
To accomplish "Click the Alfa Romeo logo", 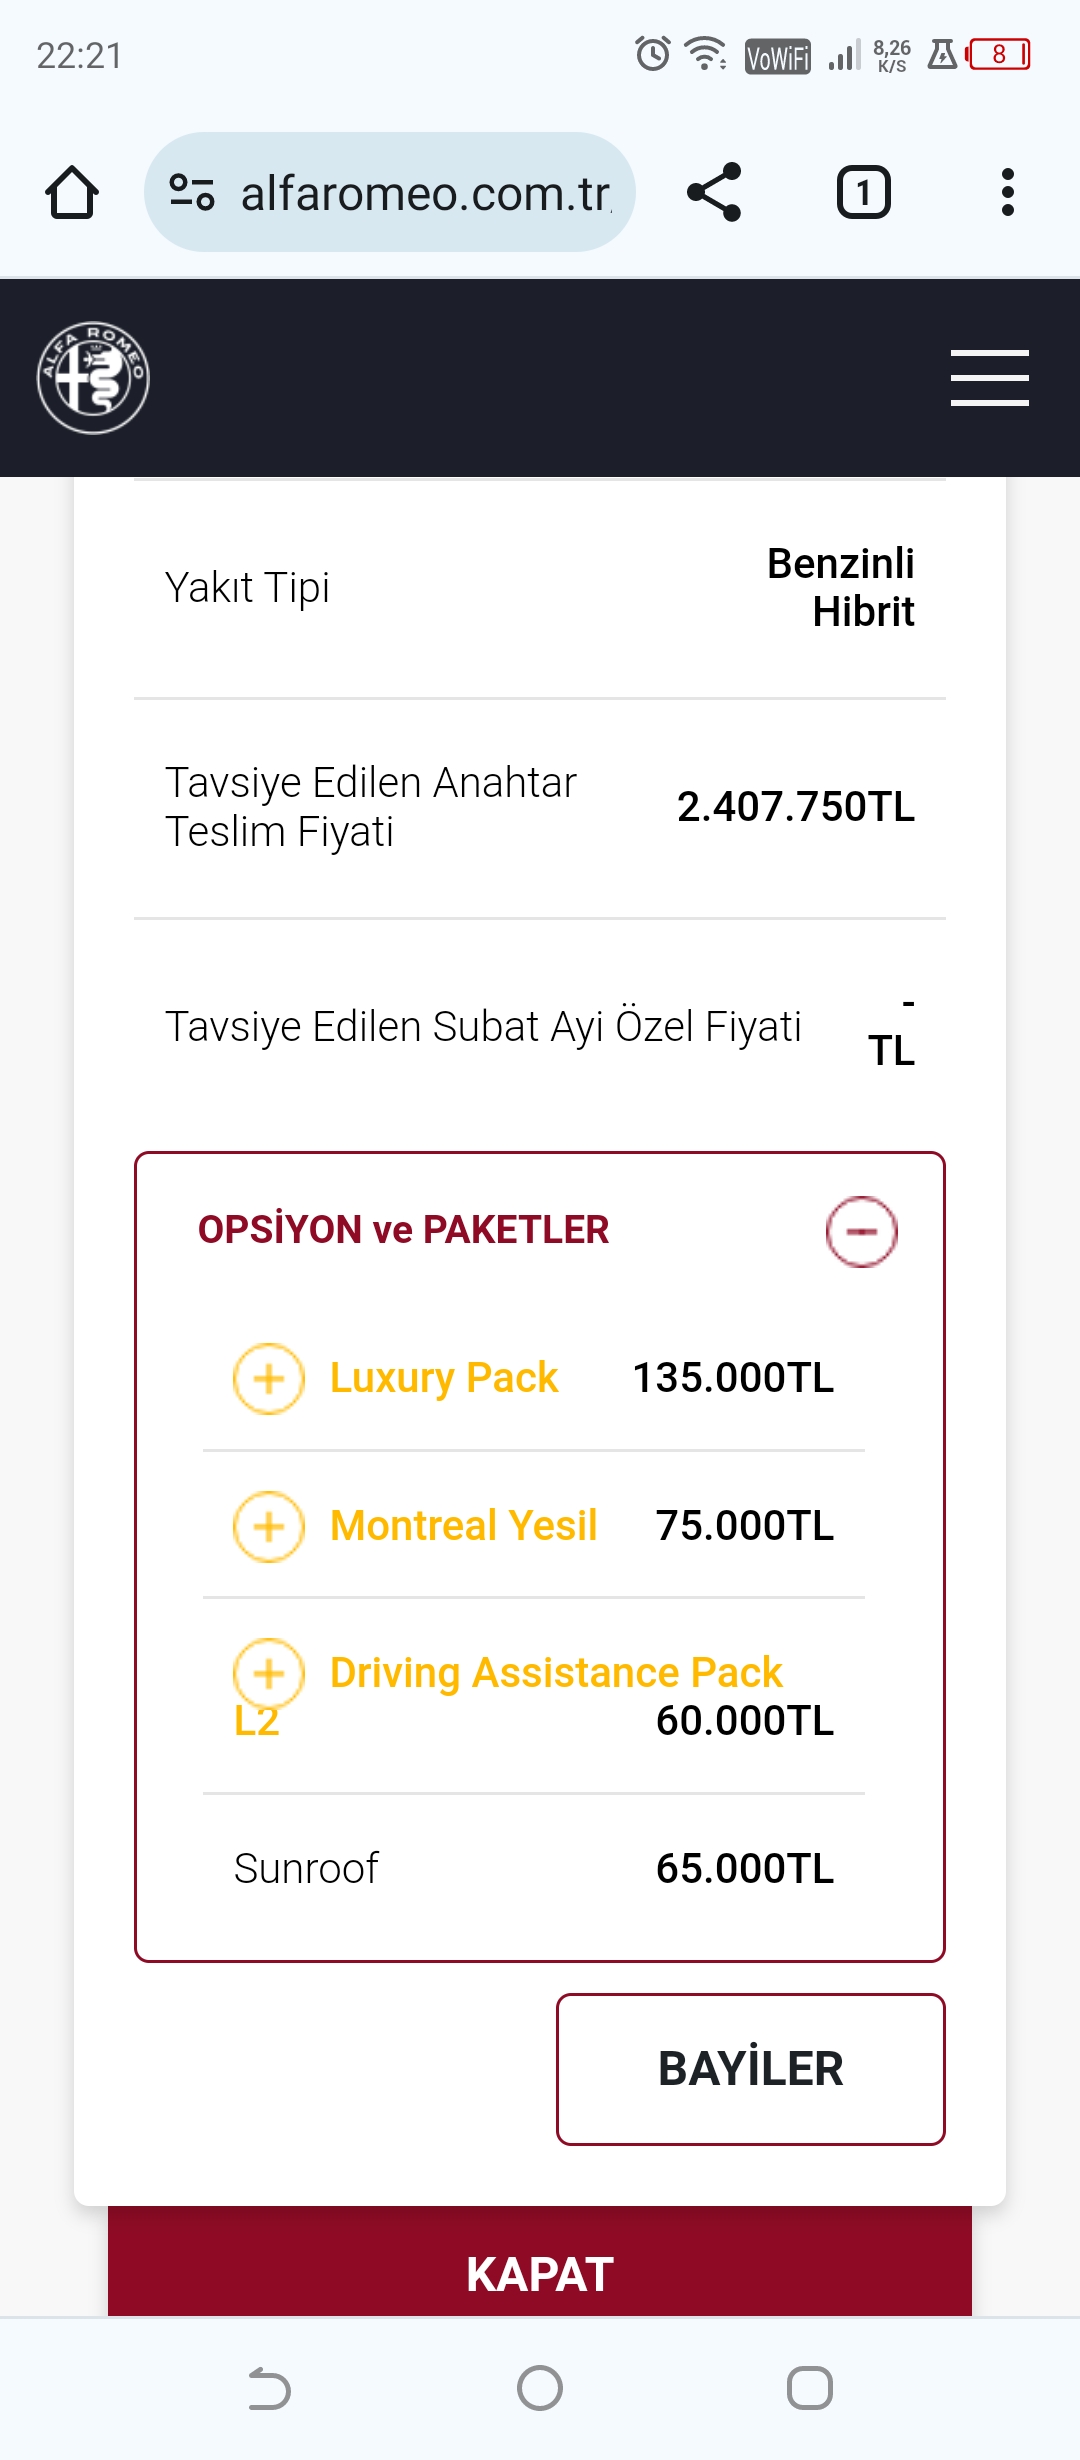I will [93, 378].
